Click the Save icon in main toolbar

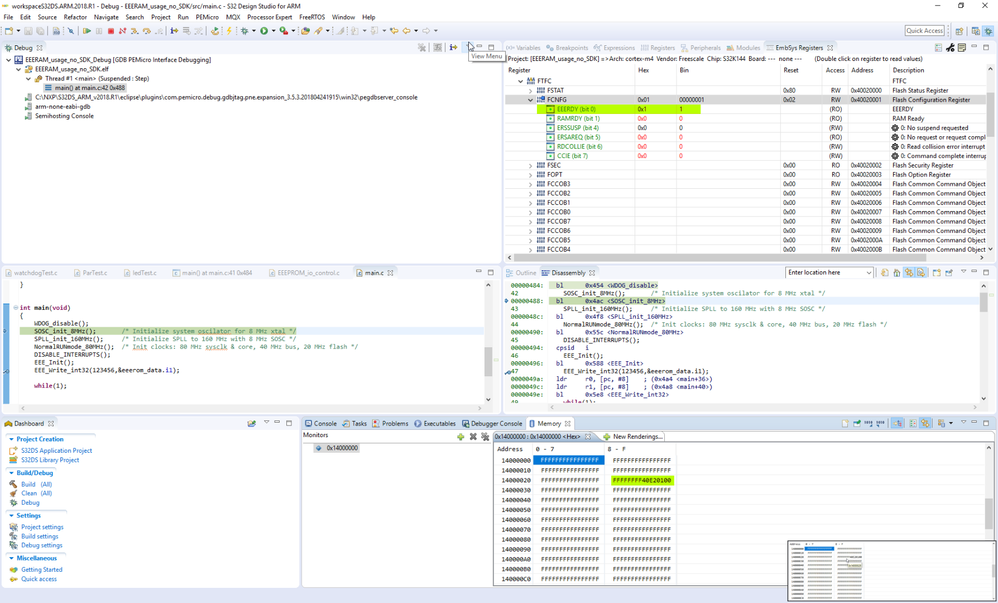point(30,31)
